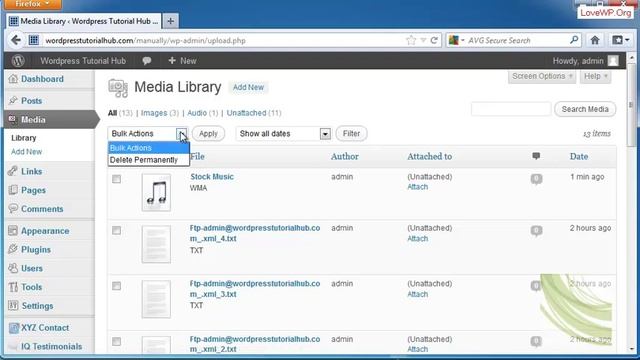Open the Stock Music file link
640x360 pixels.
[212, 176]
